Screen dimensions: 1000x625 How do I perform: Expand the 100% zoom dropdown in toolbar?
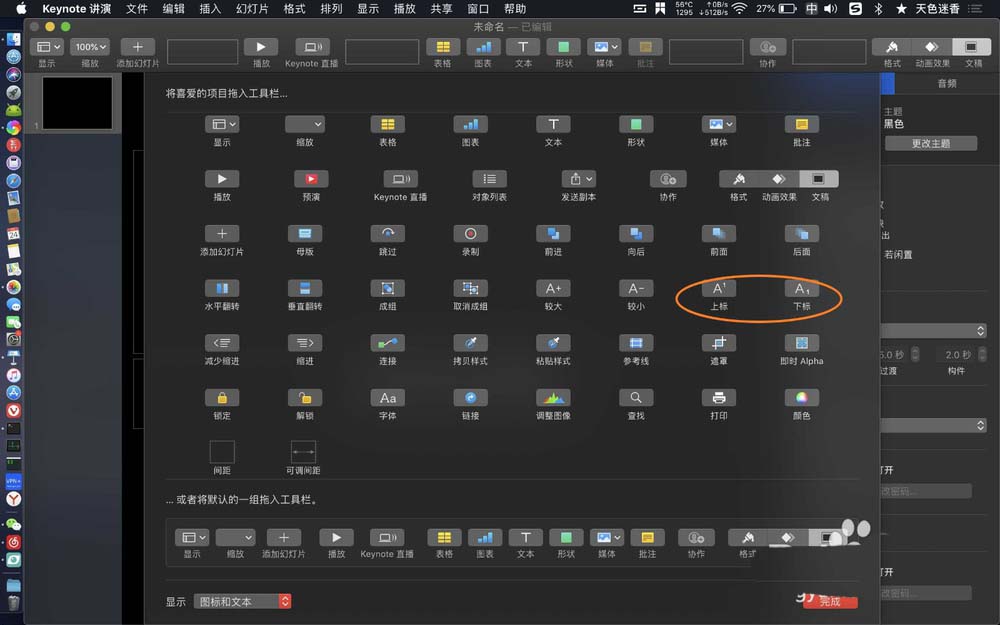[x=89, y=47]
